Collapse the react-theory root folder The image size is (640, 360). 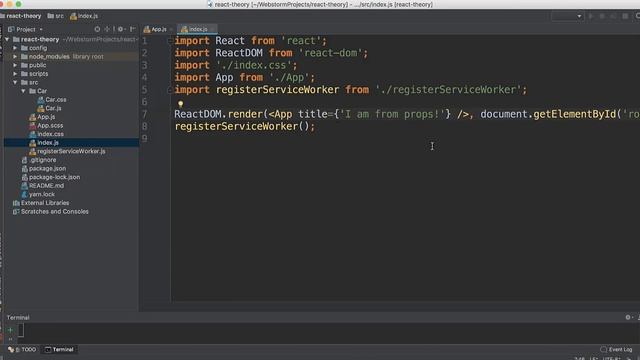(x=7, y=39)
